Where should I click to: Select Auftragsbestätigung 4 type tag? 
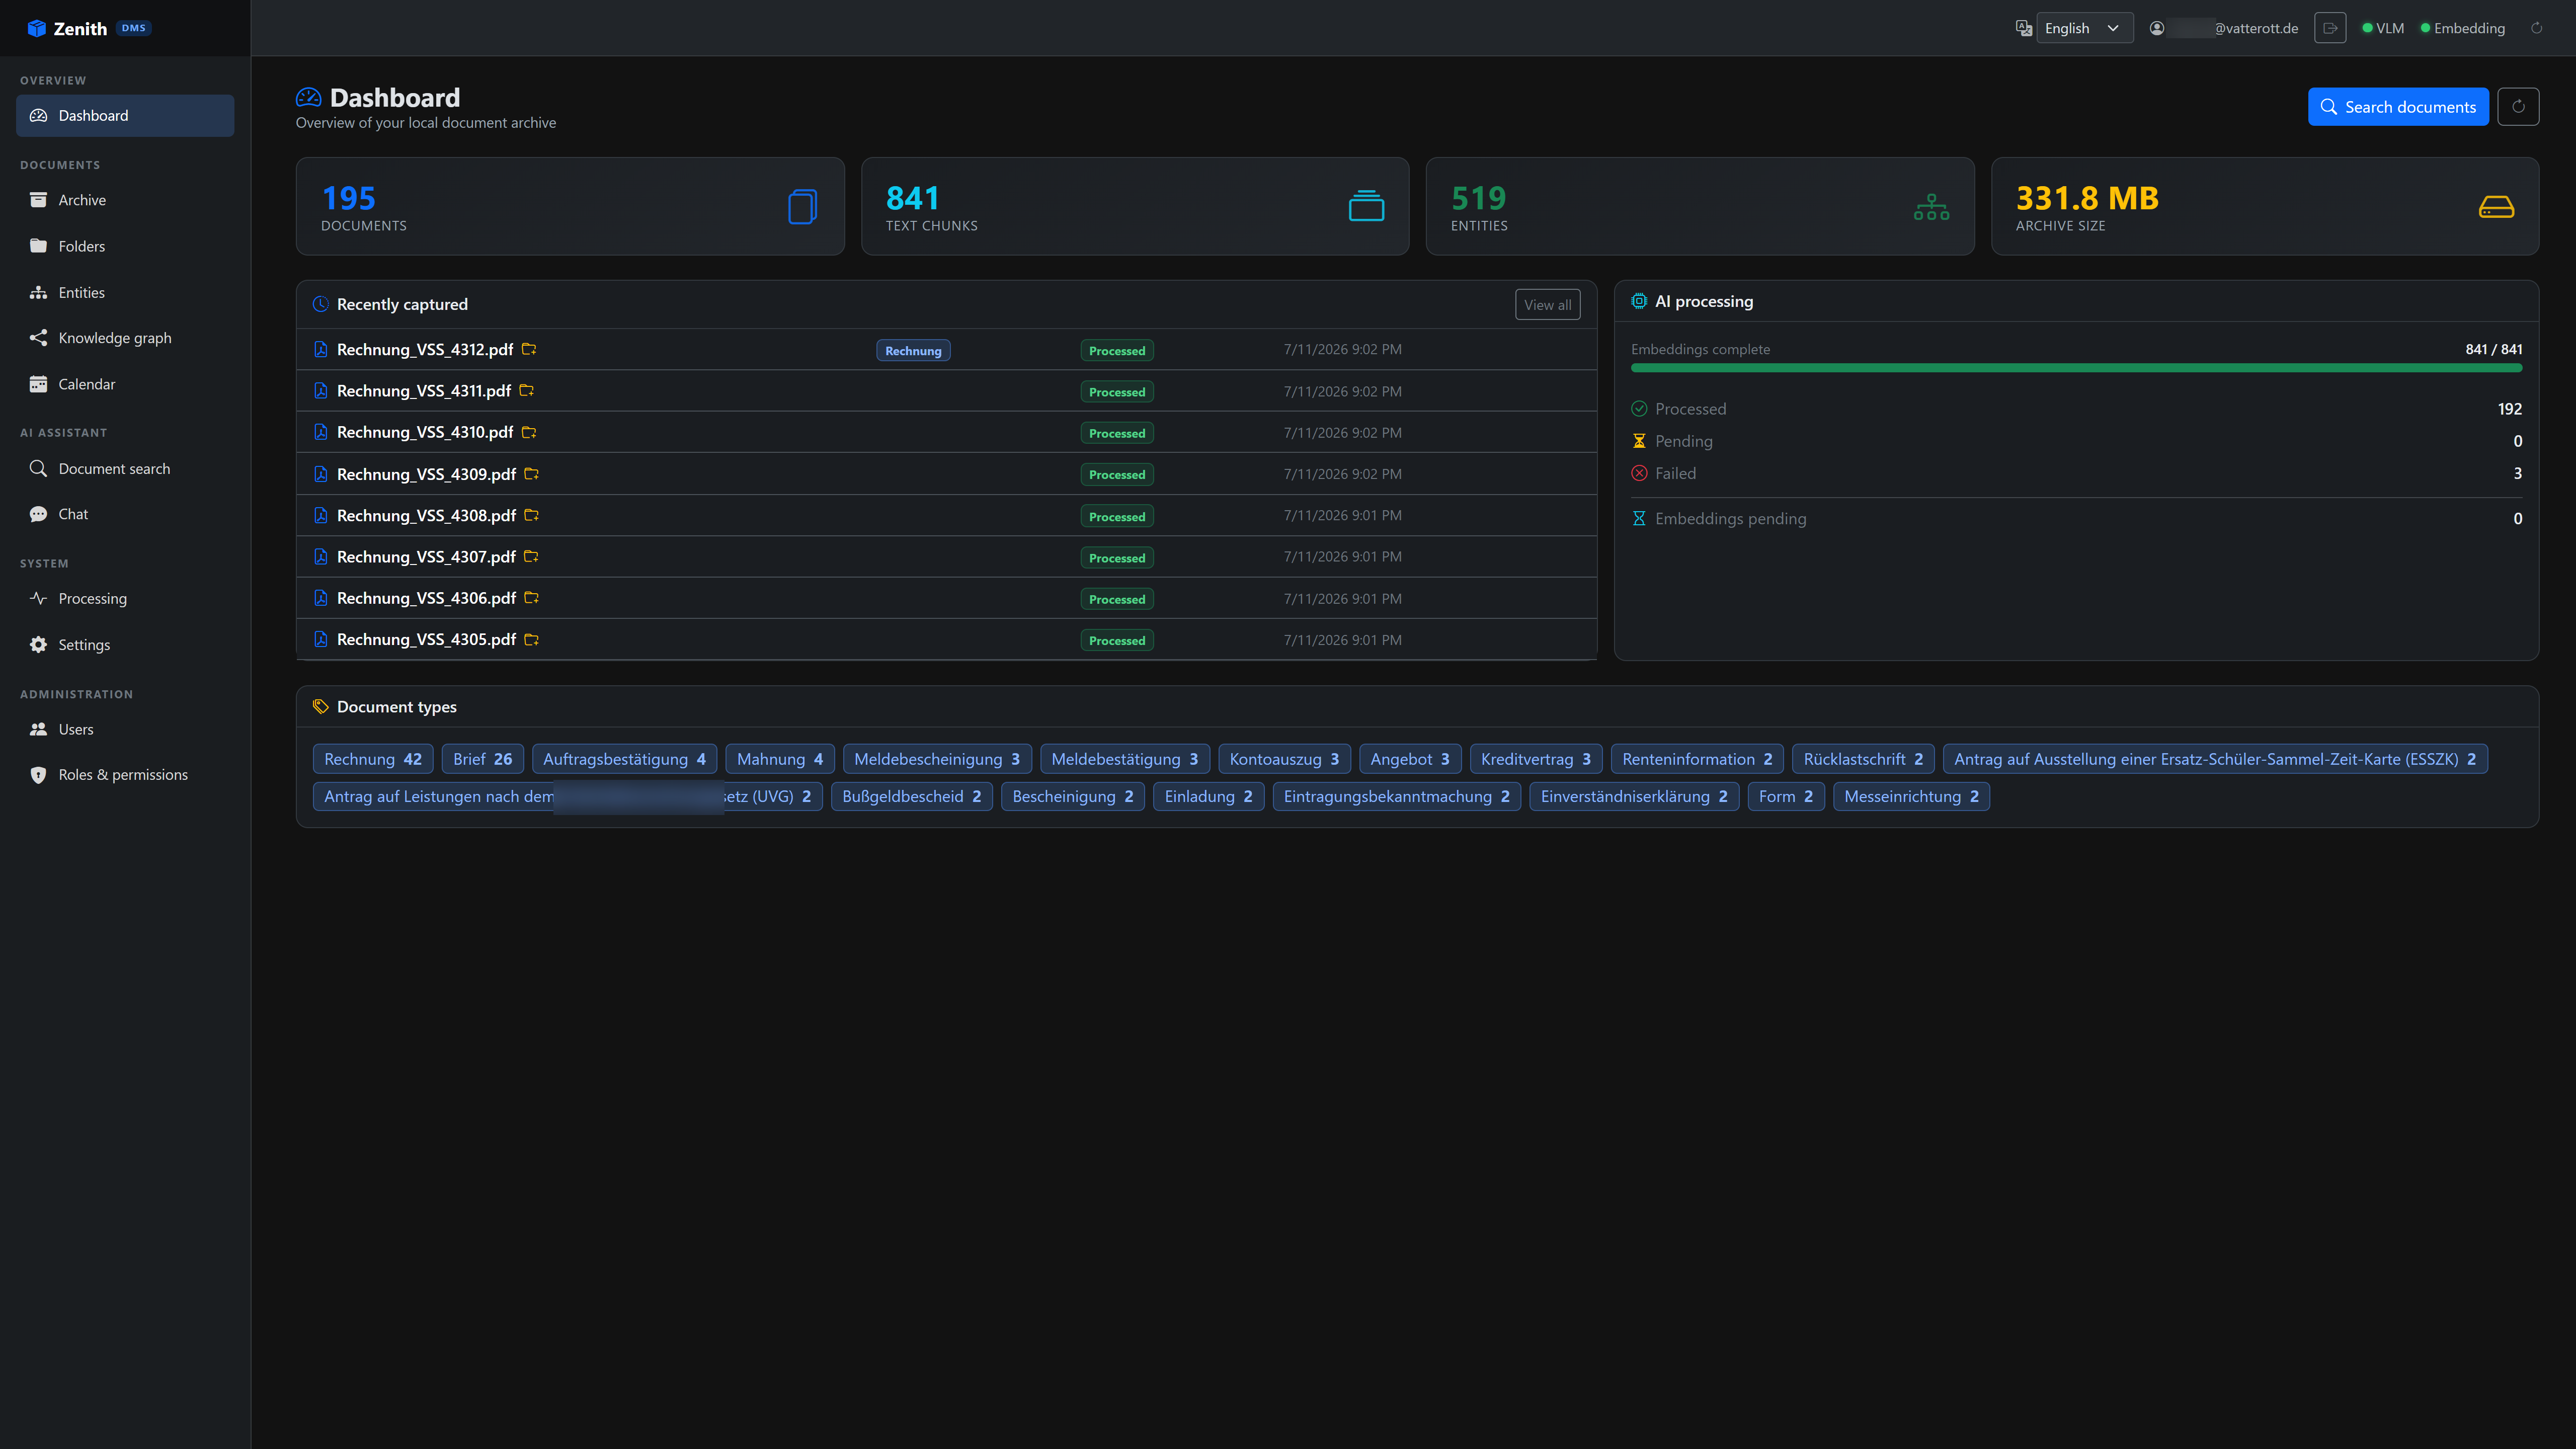pyautogui.click(x=624, y=759)
